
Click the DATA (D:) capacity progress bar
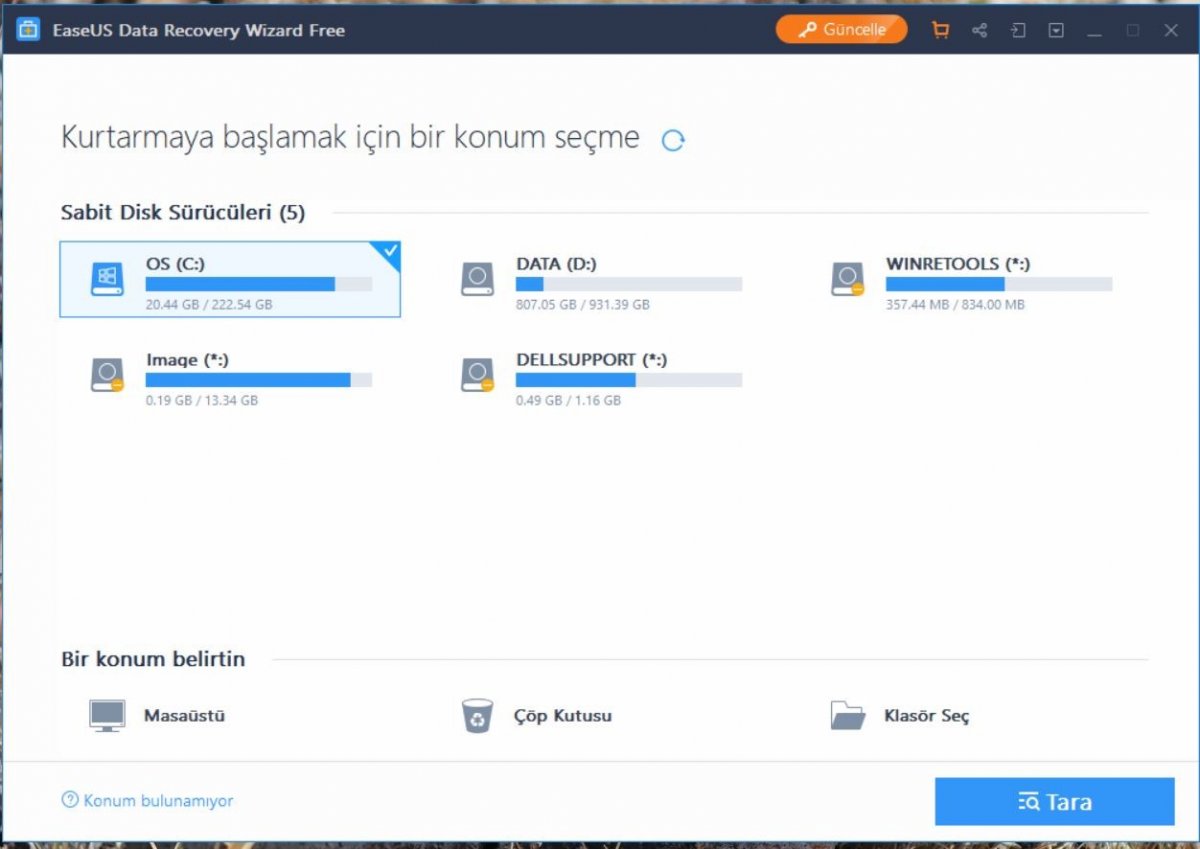click(x=628, y=284)
